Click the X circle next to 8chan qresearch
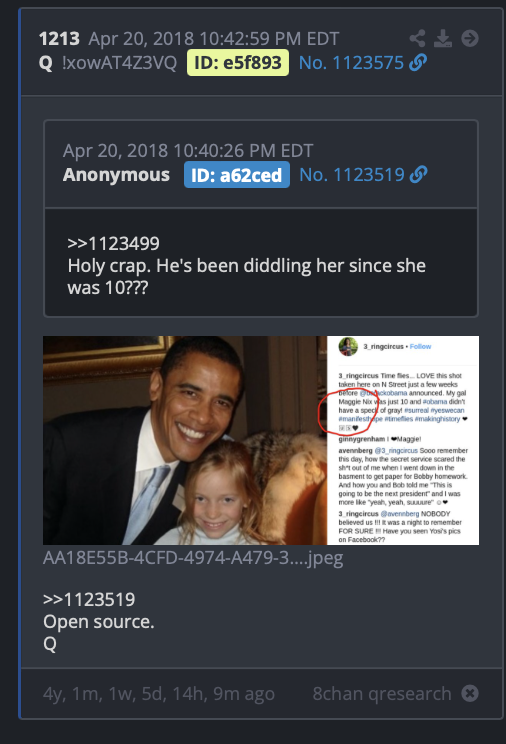Image resolution: width=506 pixels, height=744 pixels. (x=469, y=693)
